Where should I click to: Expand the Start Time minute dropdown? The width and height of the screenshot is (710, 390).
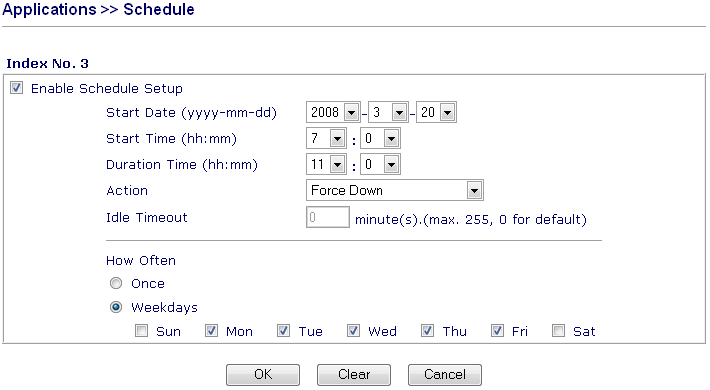coord(380,139)
